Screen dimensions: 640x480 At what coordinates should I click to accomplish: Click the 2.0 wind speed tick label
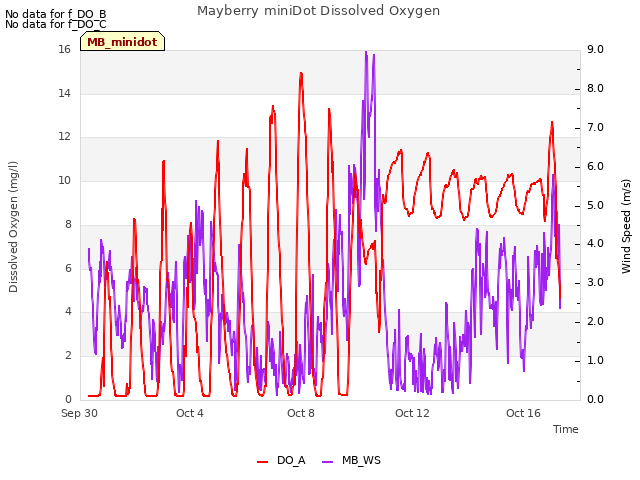coord(595,322)
